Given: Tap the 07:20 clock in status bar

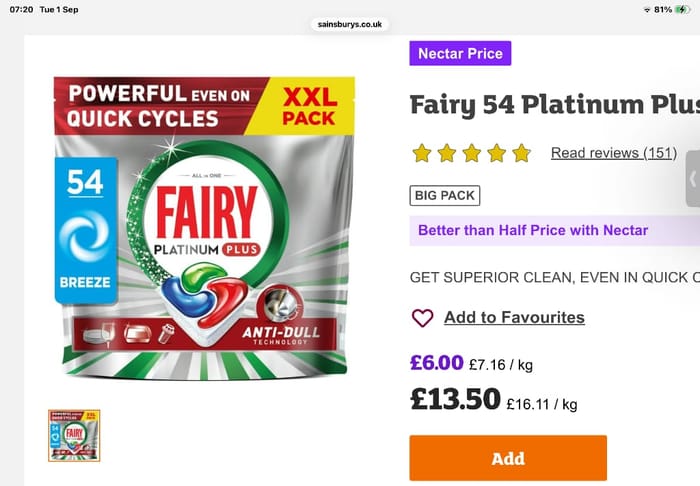Looking at the screenshot, I should click(x=21, y=9).
